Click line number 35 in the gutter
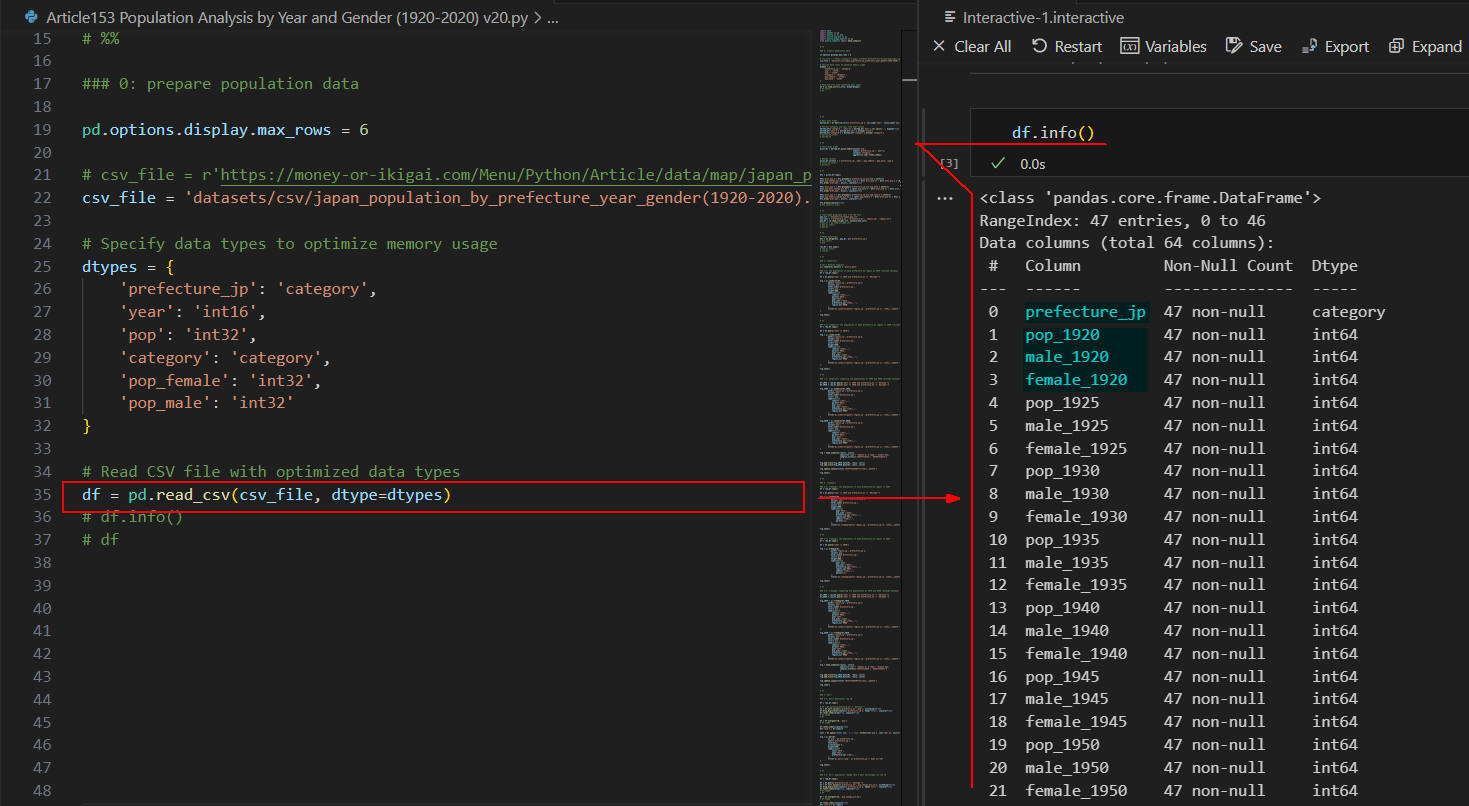 (41, 494)
